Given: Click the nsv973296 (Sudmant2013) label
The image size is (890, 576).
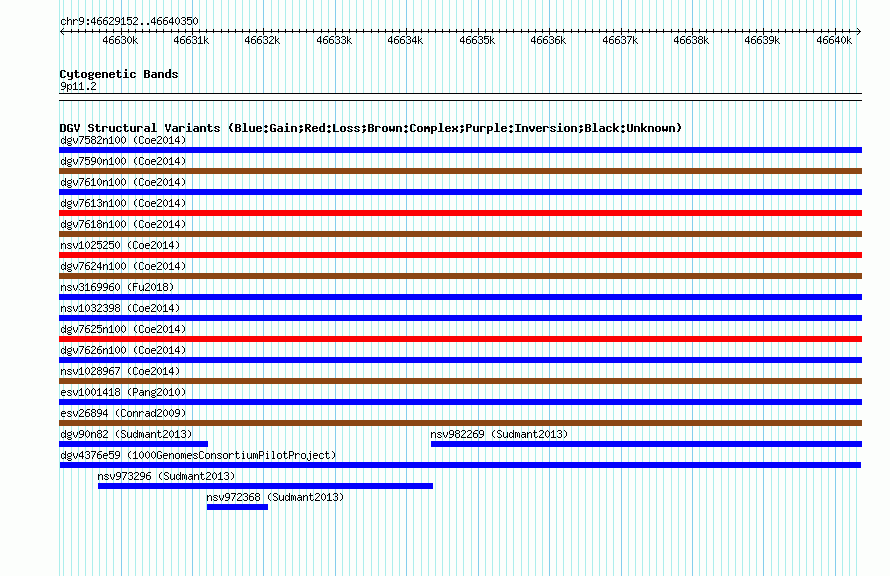Looking at the screenshot, I should coord(166,476).
